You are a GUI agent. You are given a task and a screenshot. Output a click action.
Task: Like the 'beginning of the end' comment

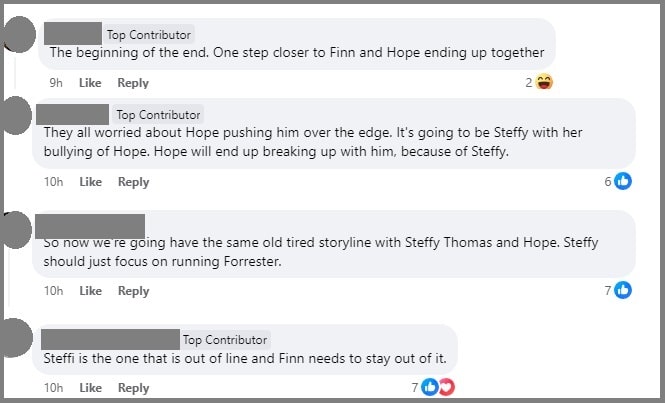90,83
